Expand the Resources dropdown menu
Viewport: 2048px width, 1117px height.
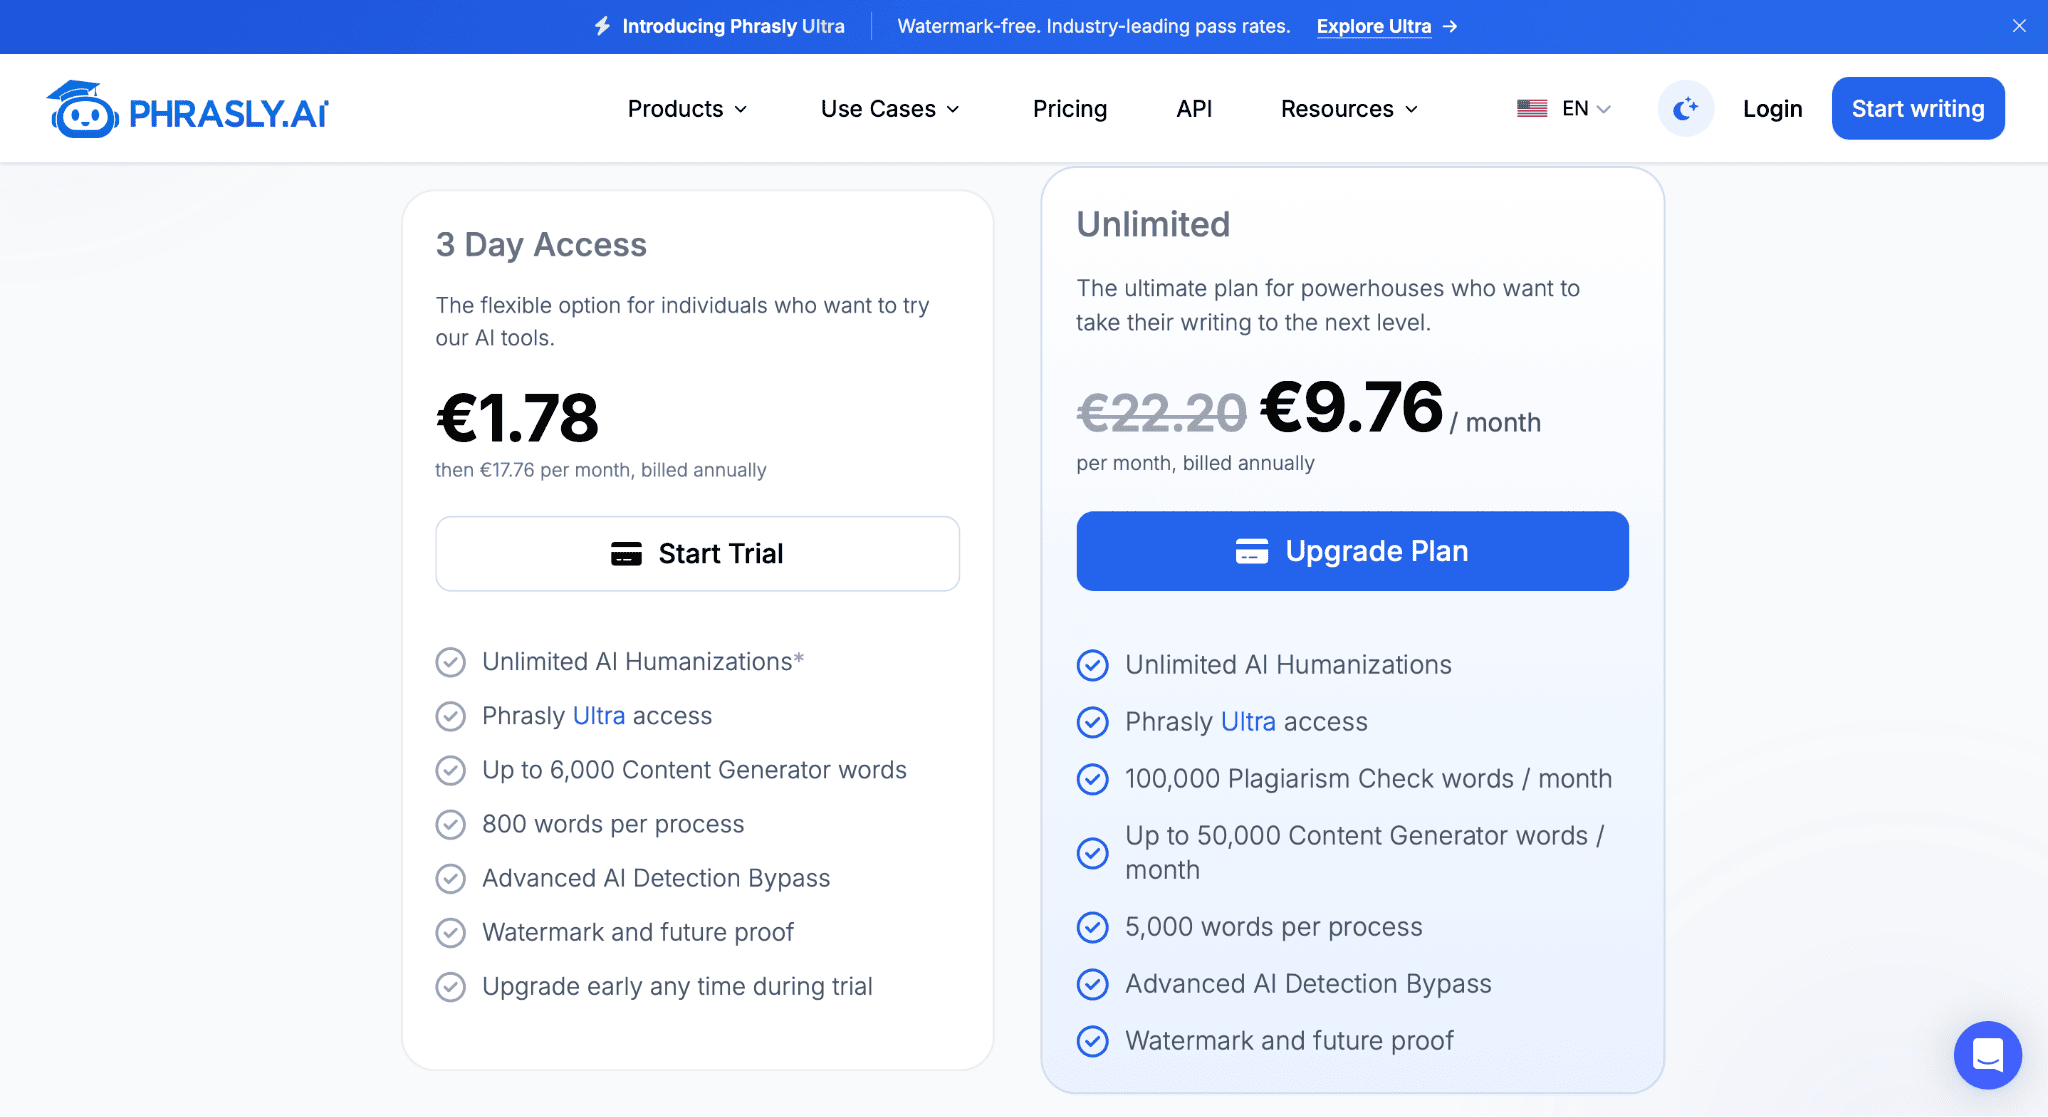point(1349,109)
